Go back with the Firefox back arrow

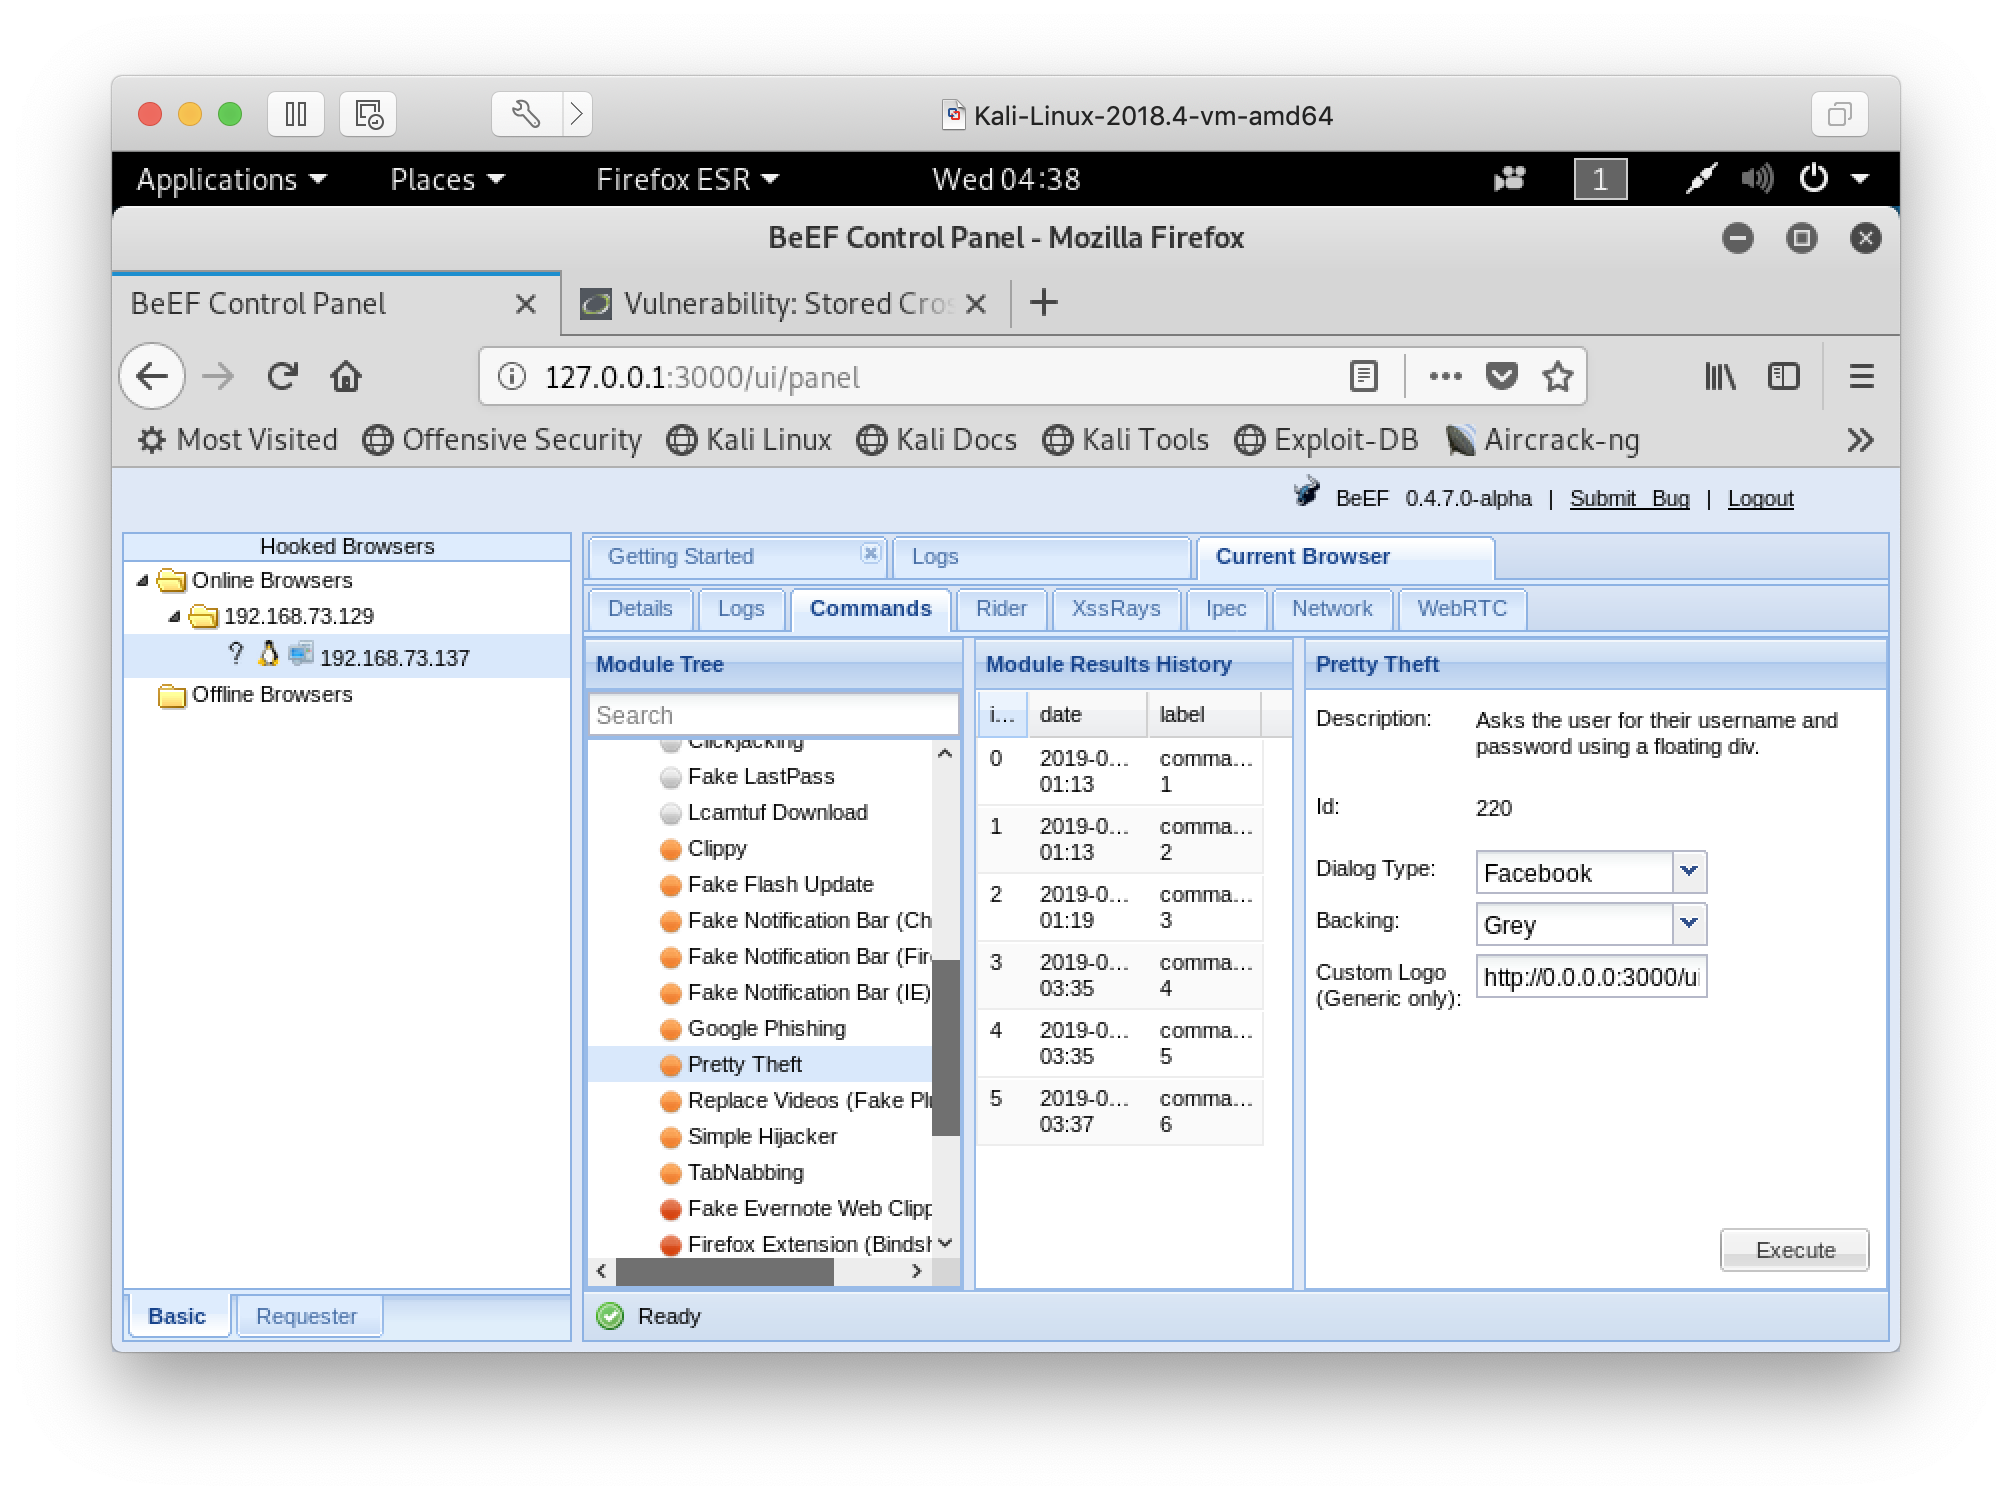point(152,377)
